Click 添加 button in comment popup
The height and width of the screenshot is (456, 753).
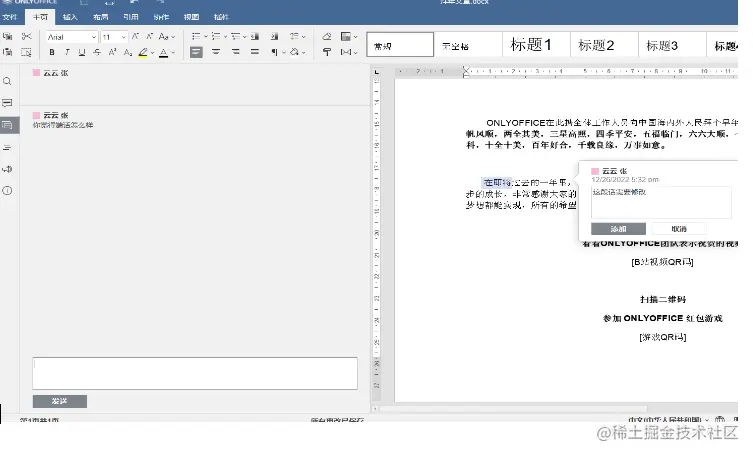618,229
